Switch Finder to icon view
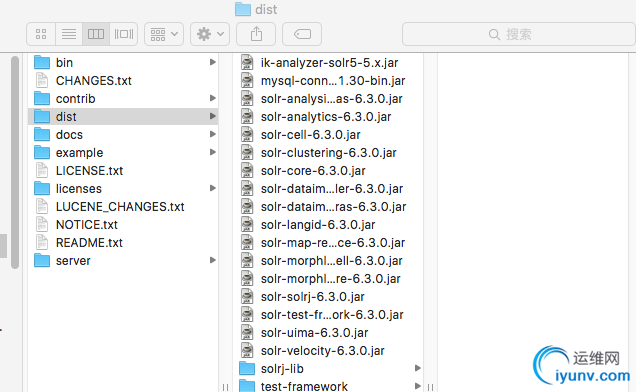The image size is (636, 392). (x=41, y=34)
